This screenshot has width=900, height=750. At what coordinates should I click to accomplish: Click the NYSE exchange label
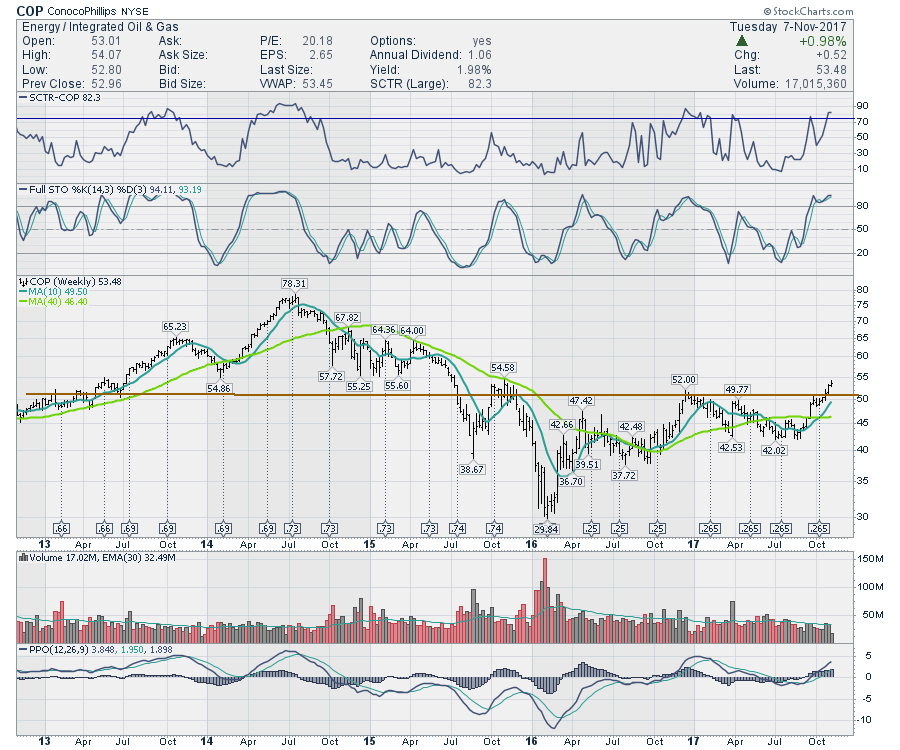coord(134,11)
